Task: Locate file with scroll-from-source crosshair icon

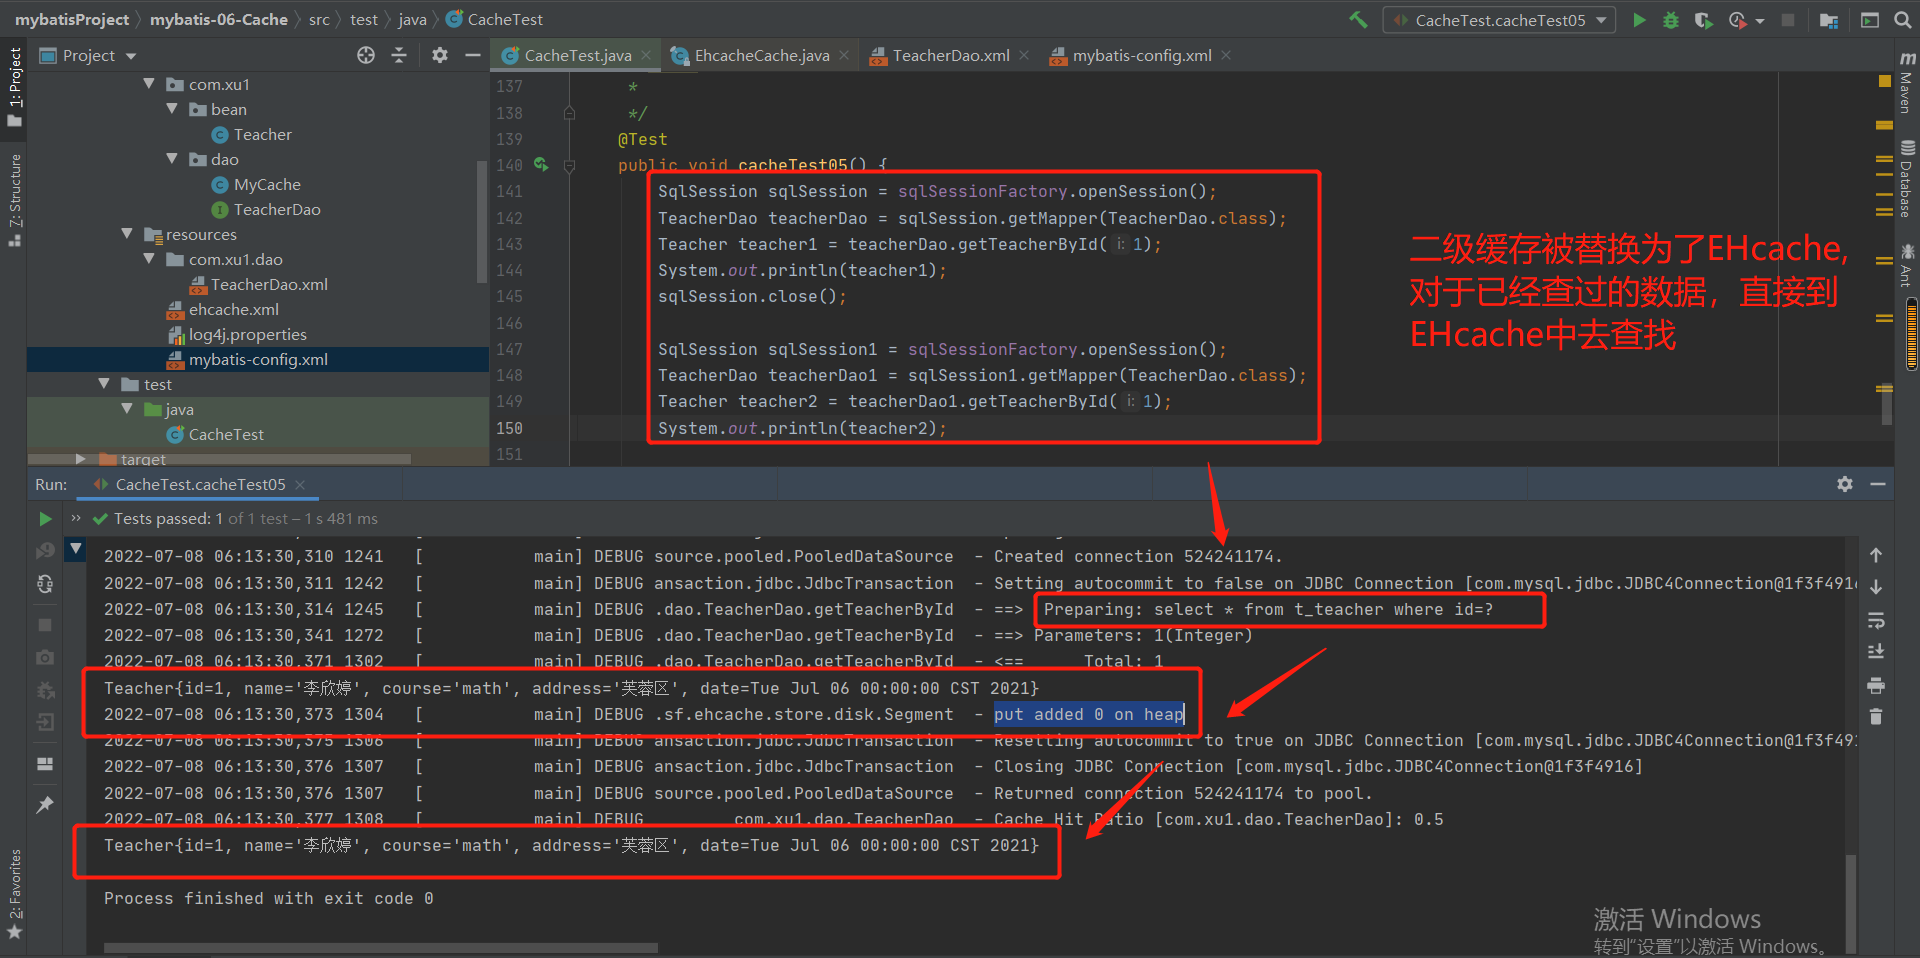Action: (x=366, y=55)
